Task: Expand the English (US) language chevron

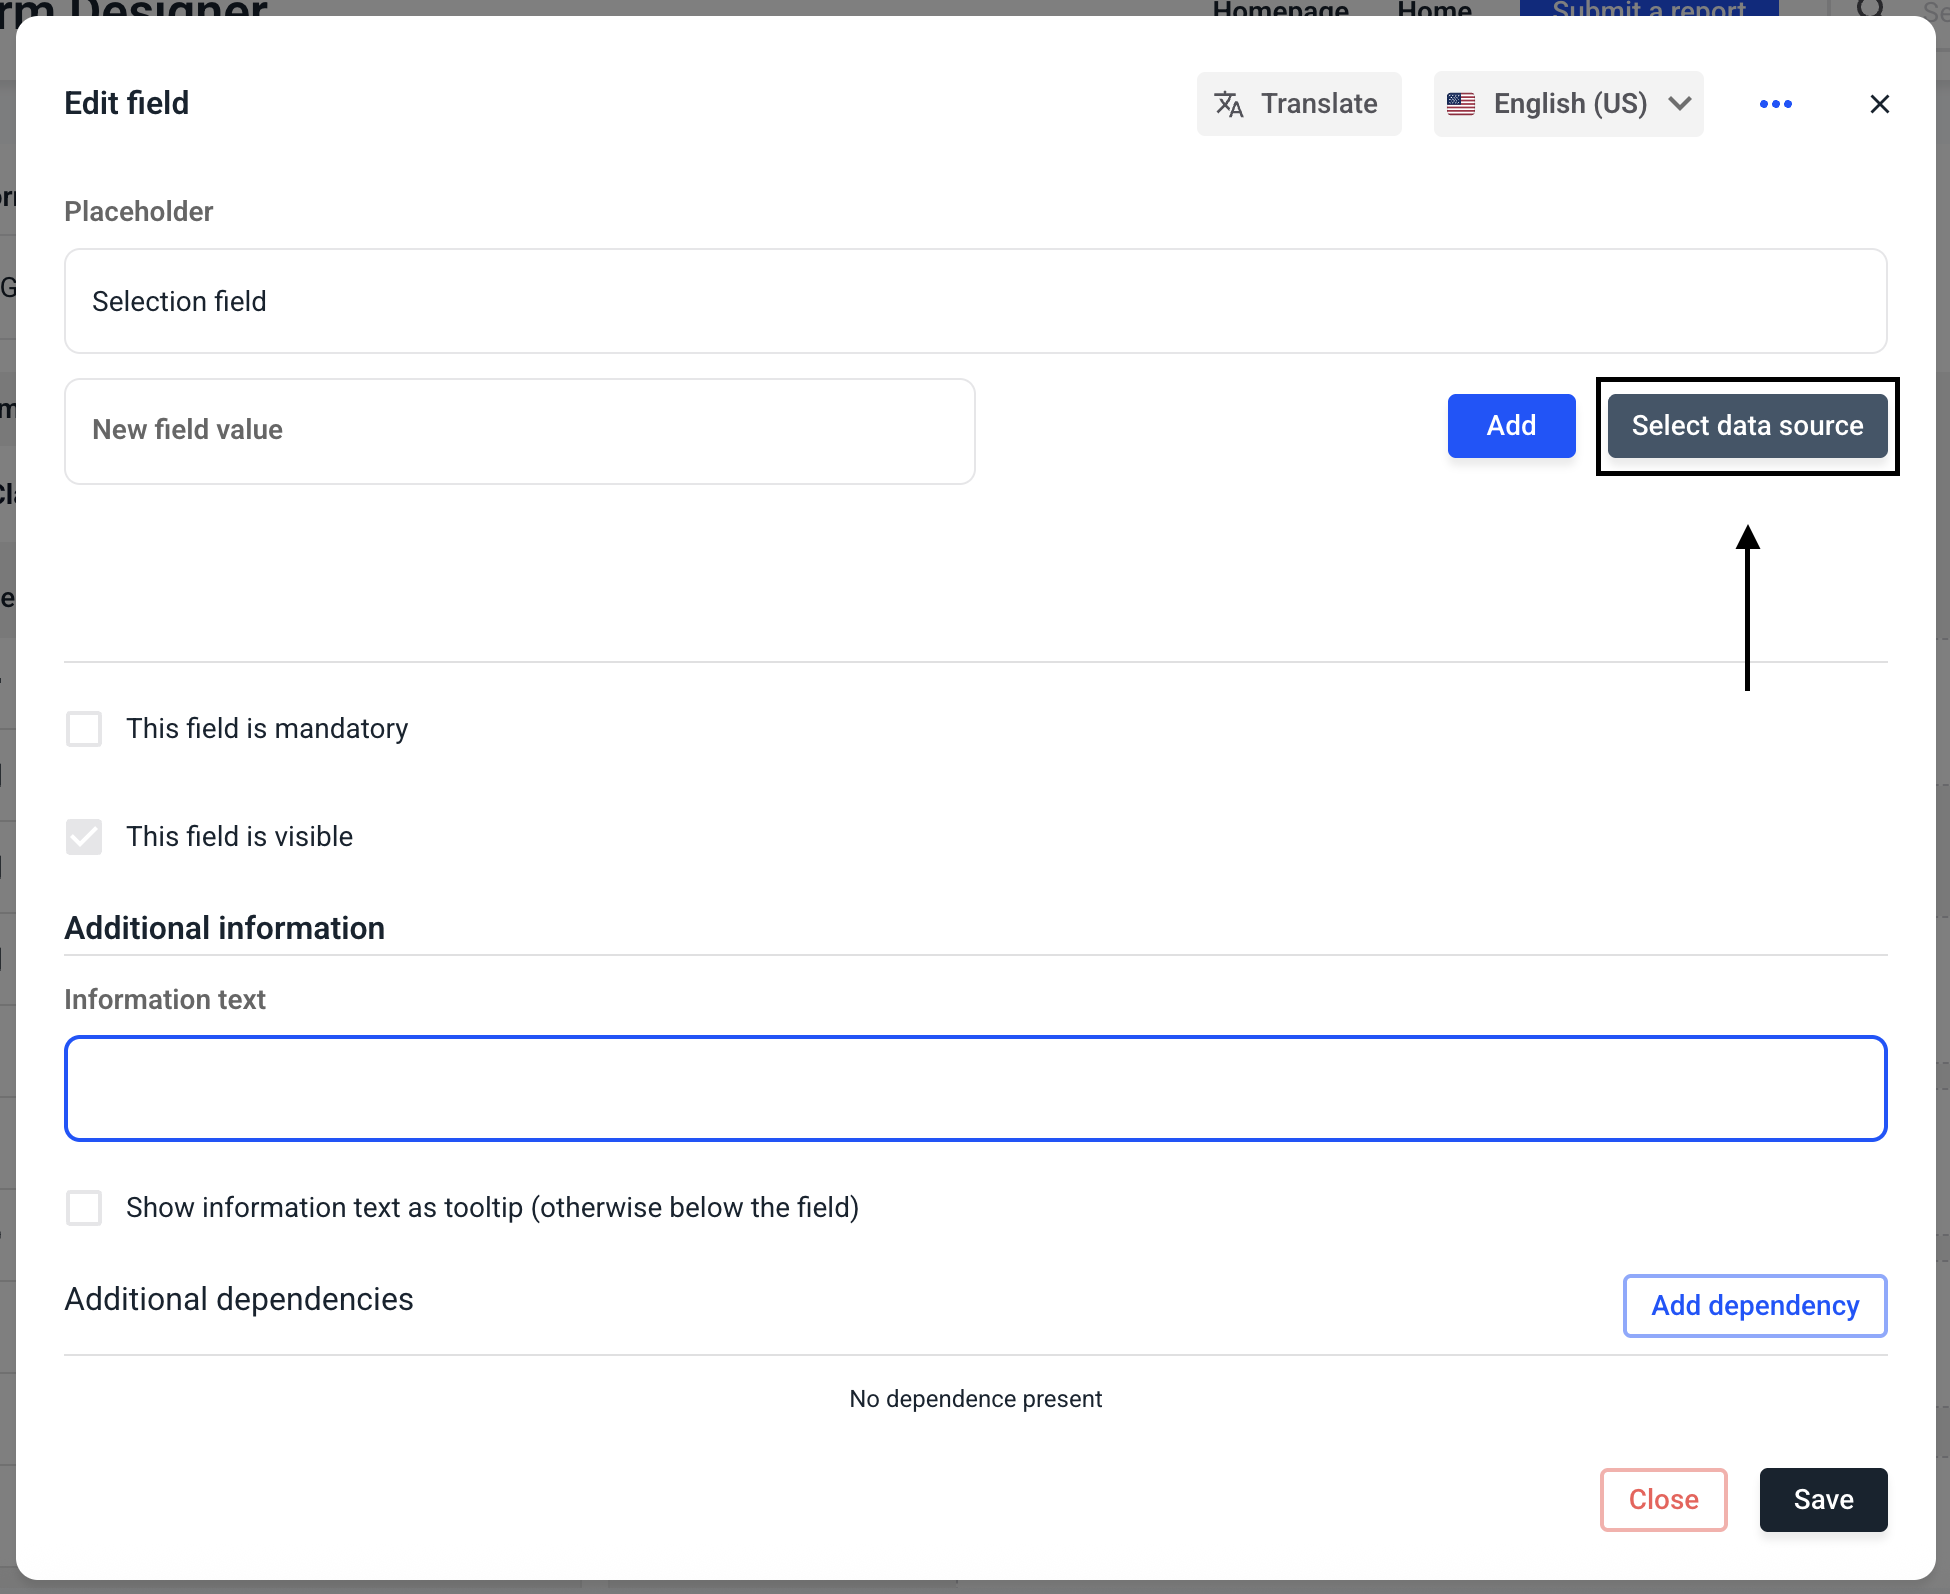Action: (x=1680, y=104)
